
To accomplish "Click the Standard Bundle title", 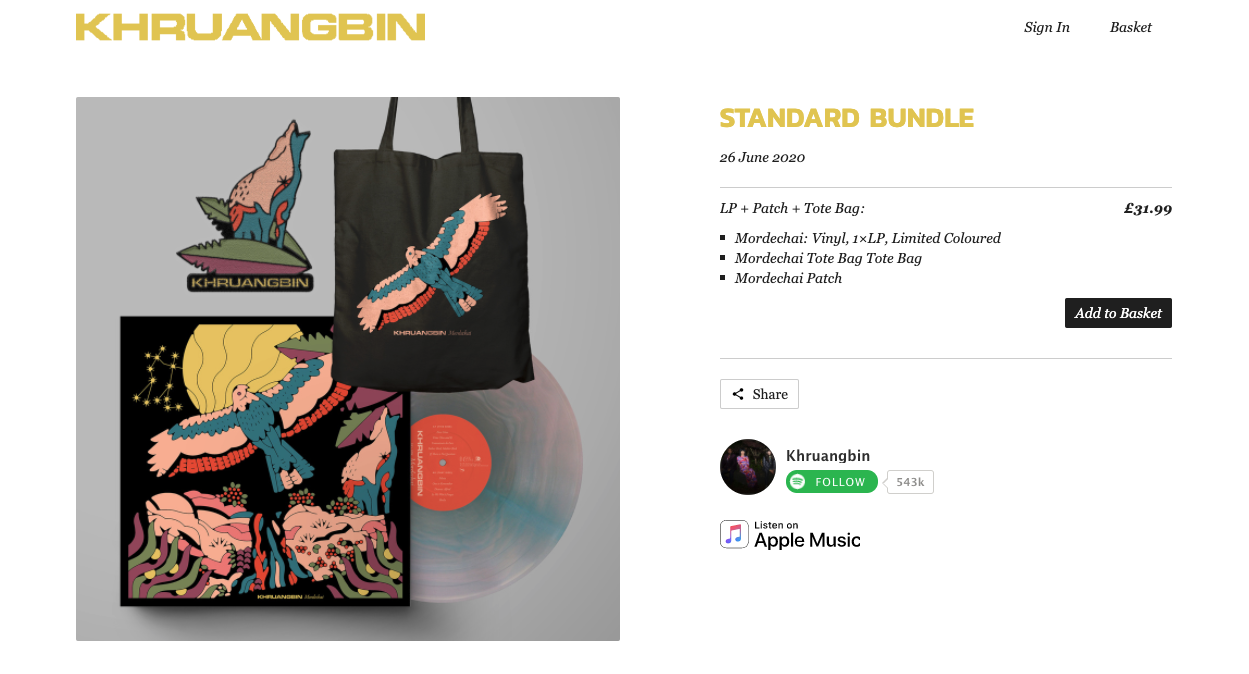I will coord(847,118).
